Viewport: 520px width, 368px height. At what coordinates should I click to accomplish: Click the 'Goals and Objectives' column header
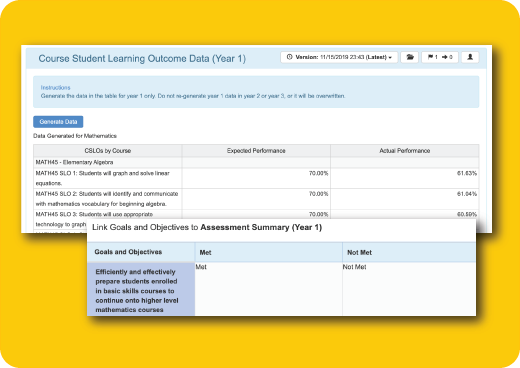coord(141,252)
